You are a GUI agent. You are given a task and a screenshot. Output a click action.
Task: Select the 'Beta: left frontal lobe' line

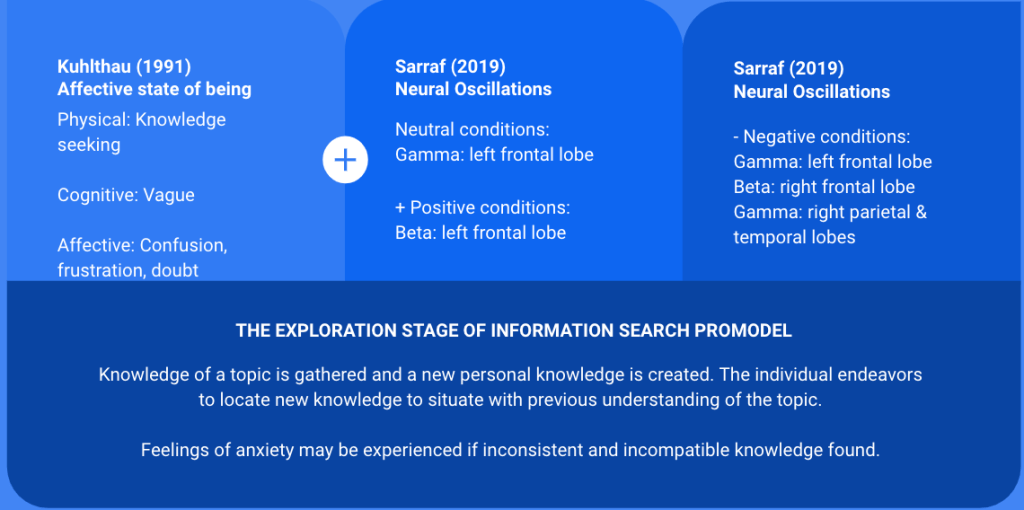480,233
